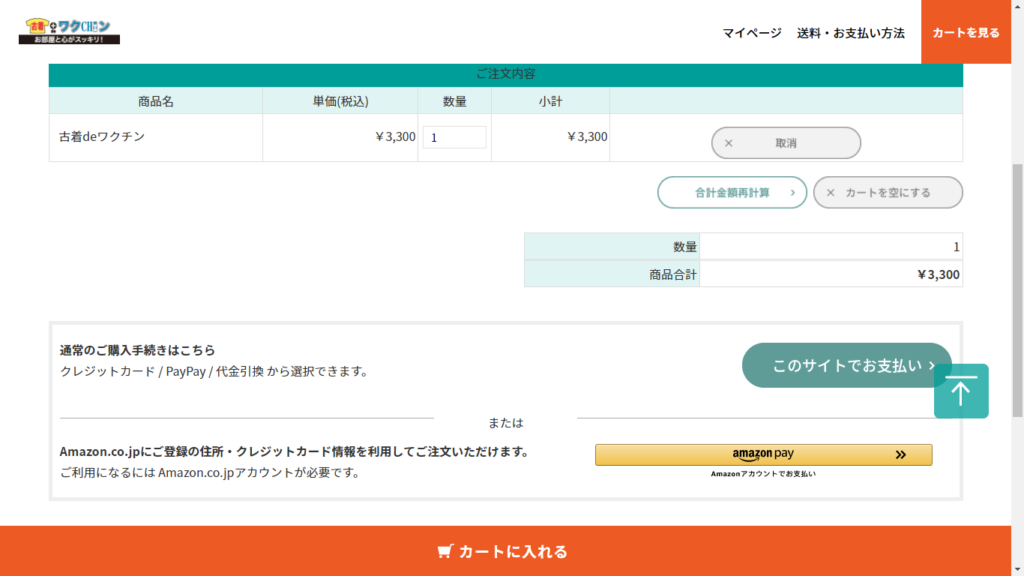The height and width of the screenshot is (576, 1024).
Task: Click the scroll-to-top arrow icon
Action: click(961, 391)
